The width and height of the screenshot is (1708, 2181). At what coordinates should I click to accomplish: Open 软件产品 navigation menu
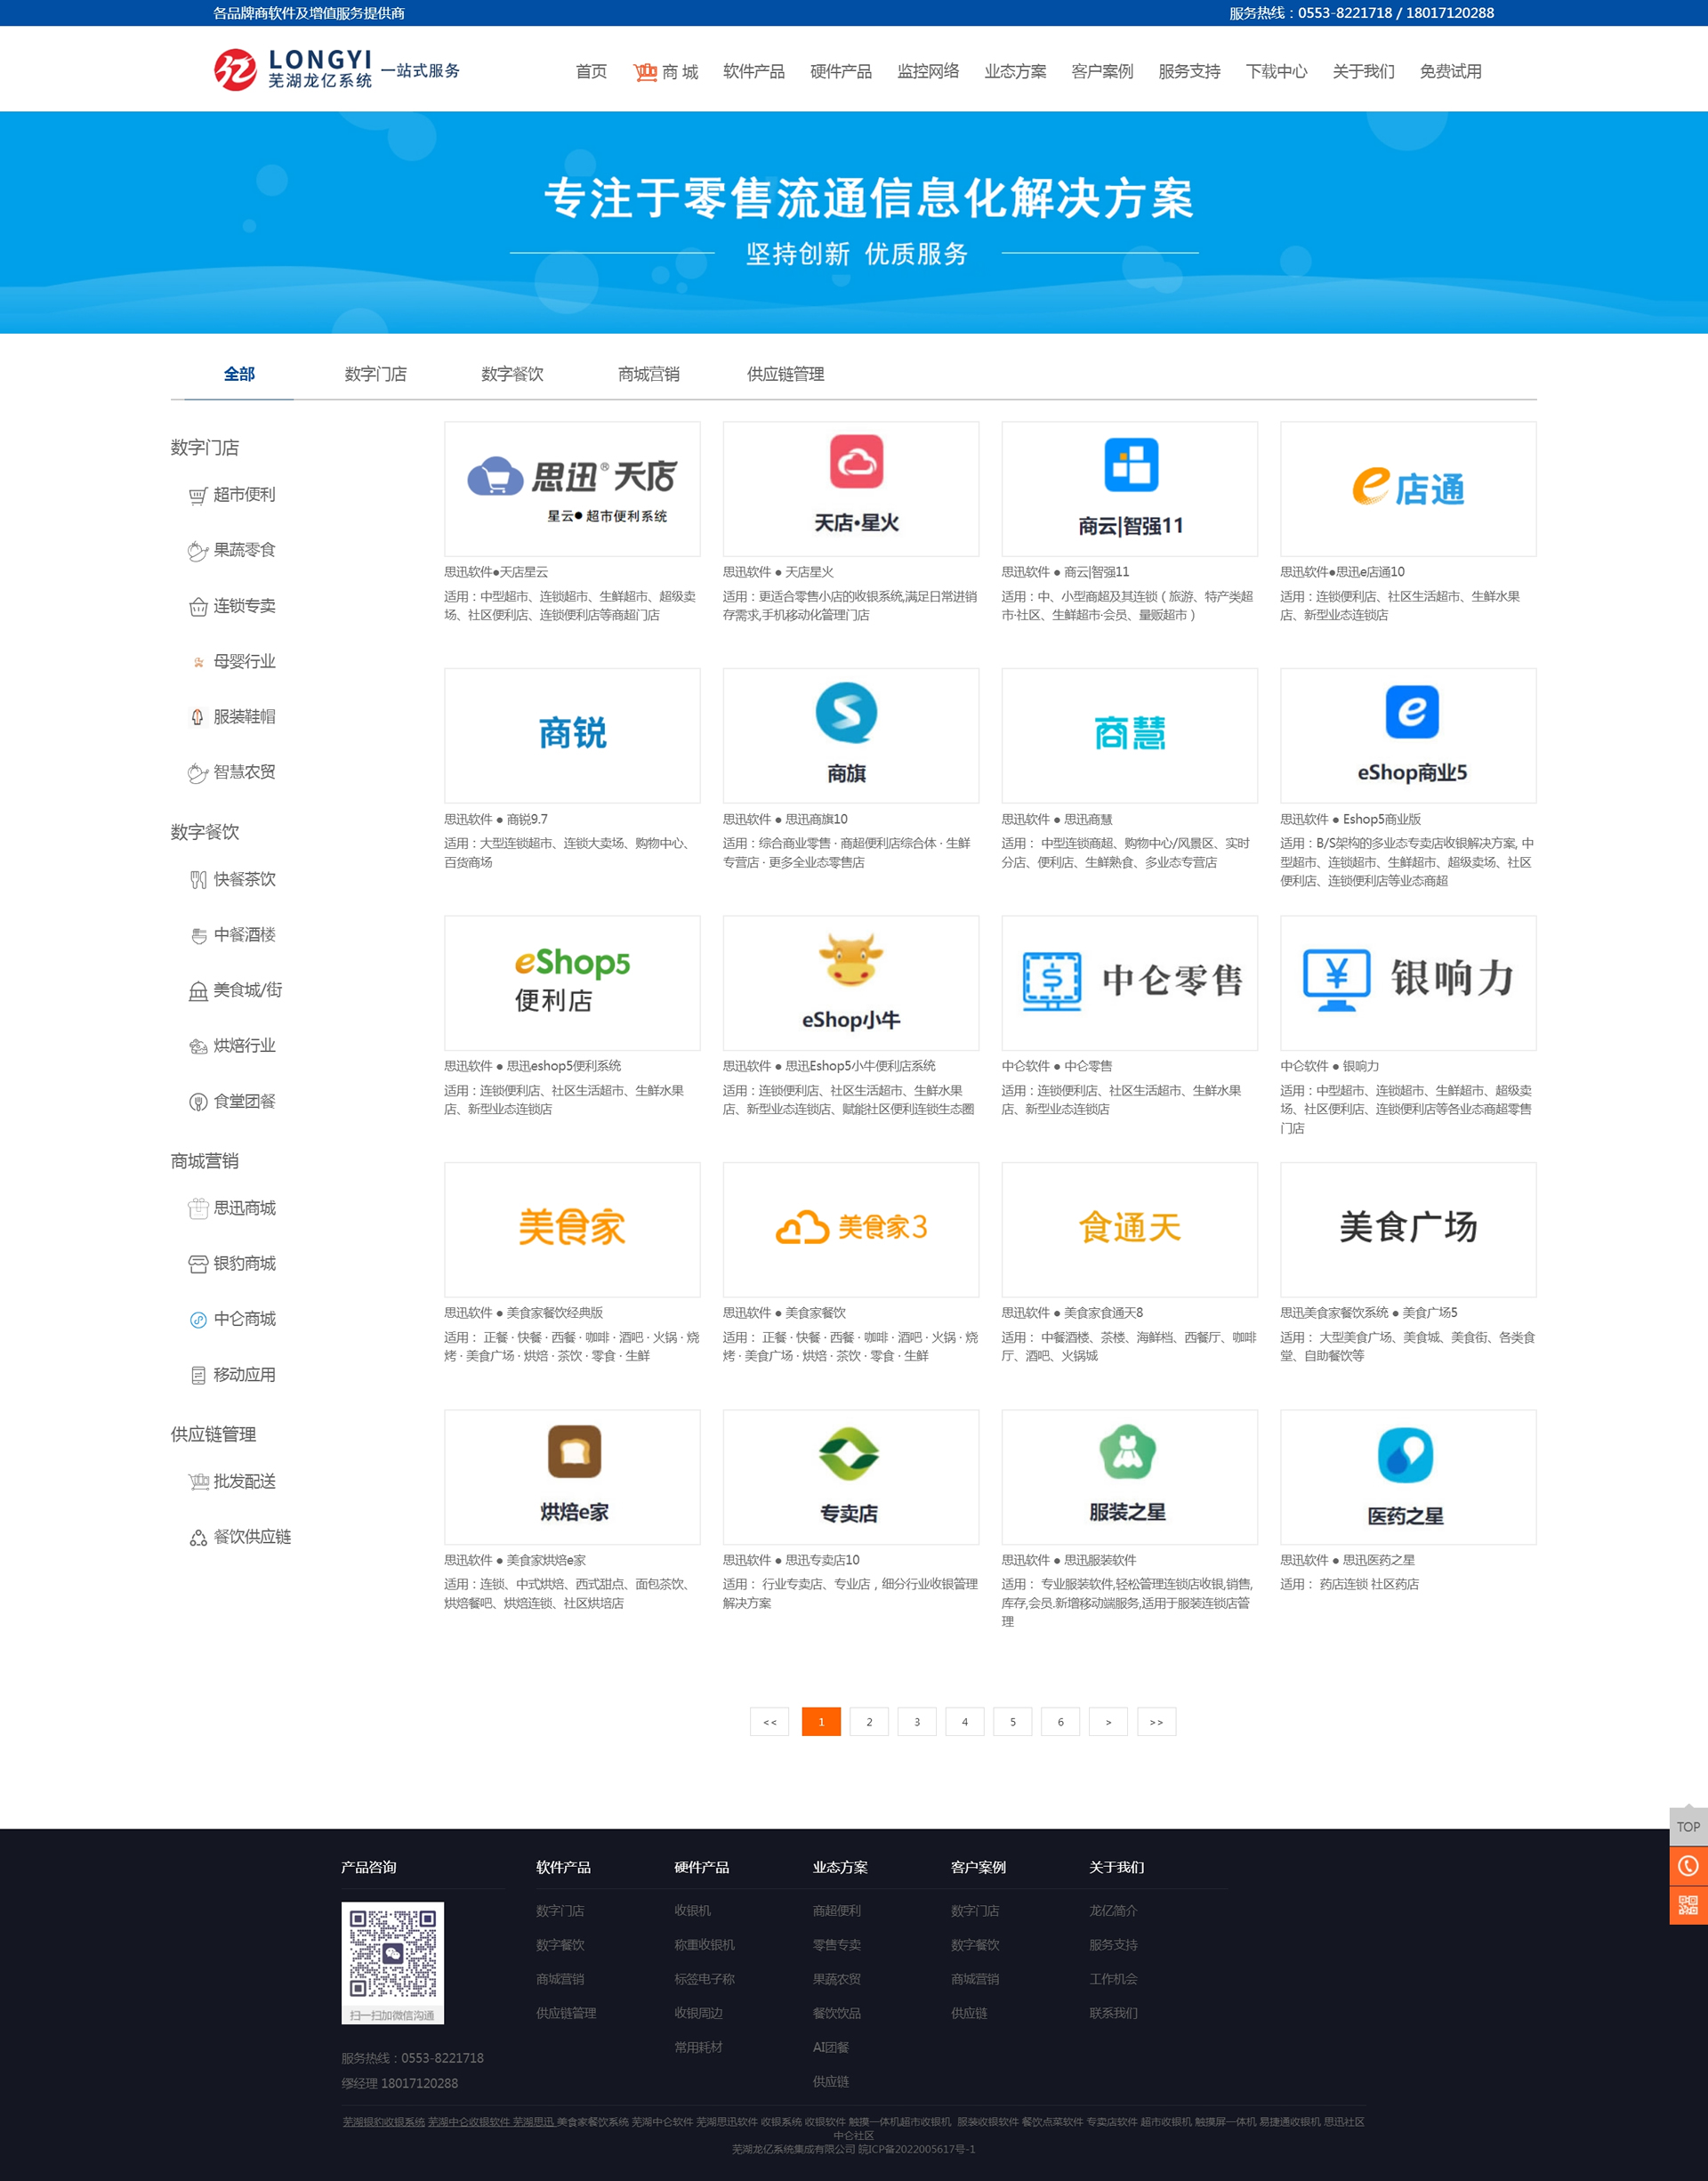pos(754,72)
